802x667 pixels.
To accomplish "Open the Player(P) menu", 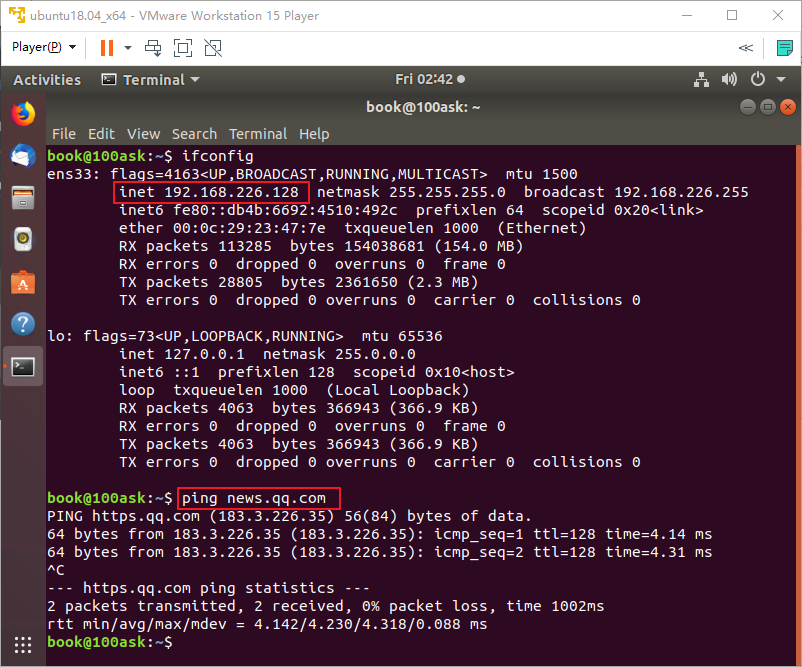I will 44,47.
